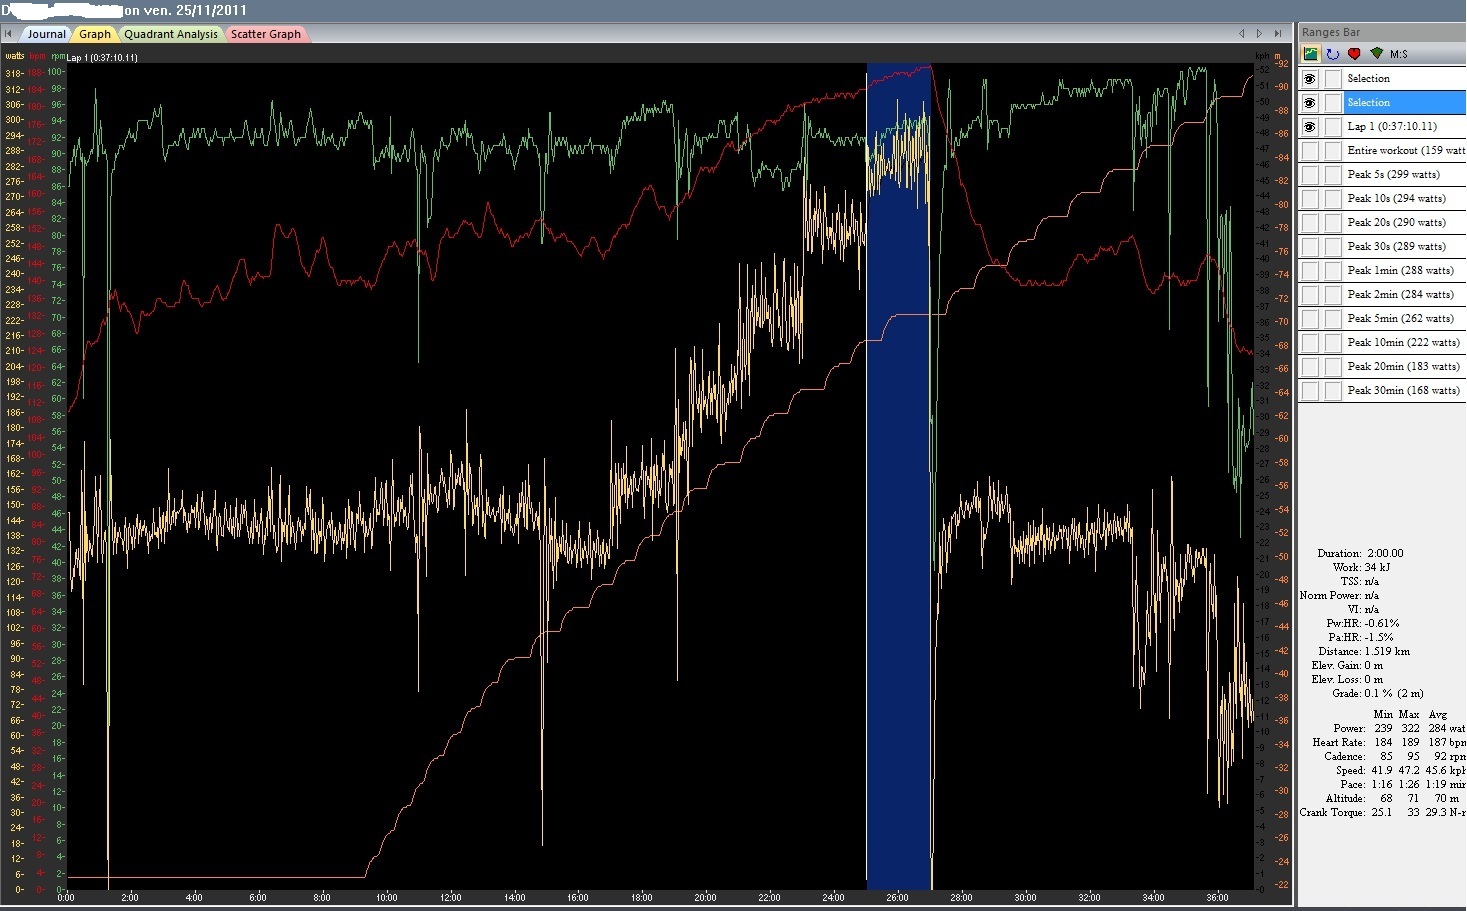Image resolution: width=1467 pixels, height=911 pixels.
Task: Click the green terrain icon in Ranges Bar
Action: [1377, 54]
